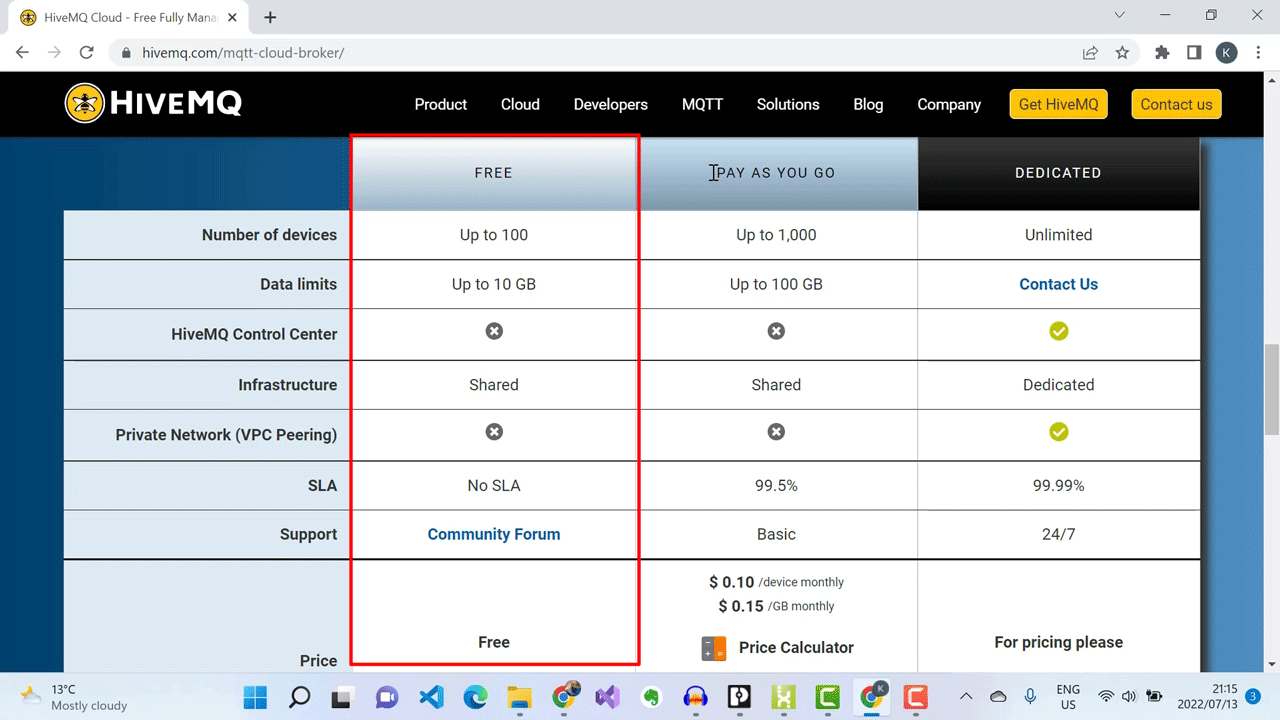The height and width of the screenshot is (720, 1280).
Task: Open the tab search dropdown chevron
Action: click(1119, 15)
